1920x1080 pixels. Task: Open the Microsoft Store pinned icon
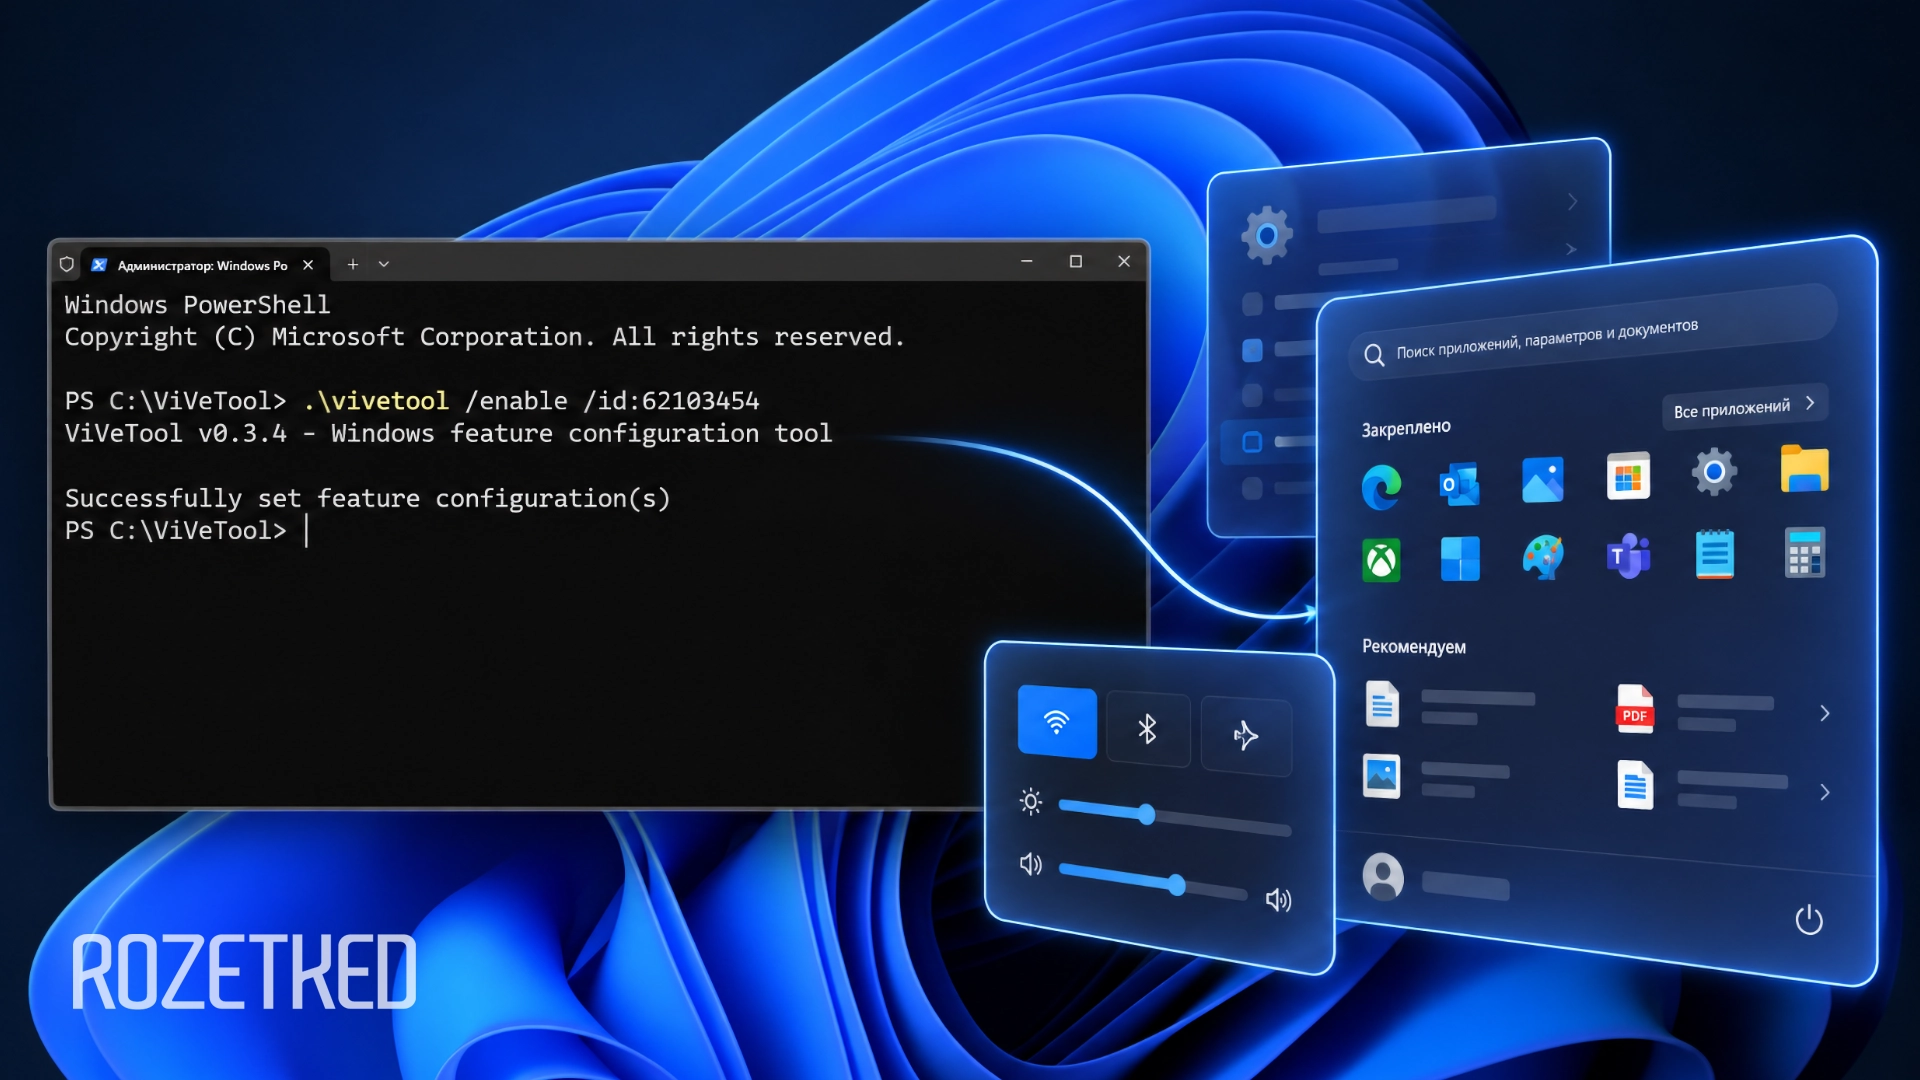click(1628, 476)
